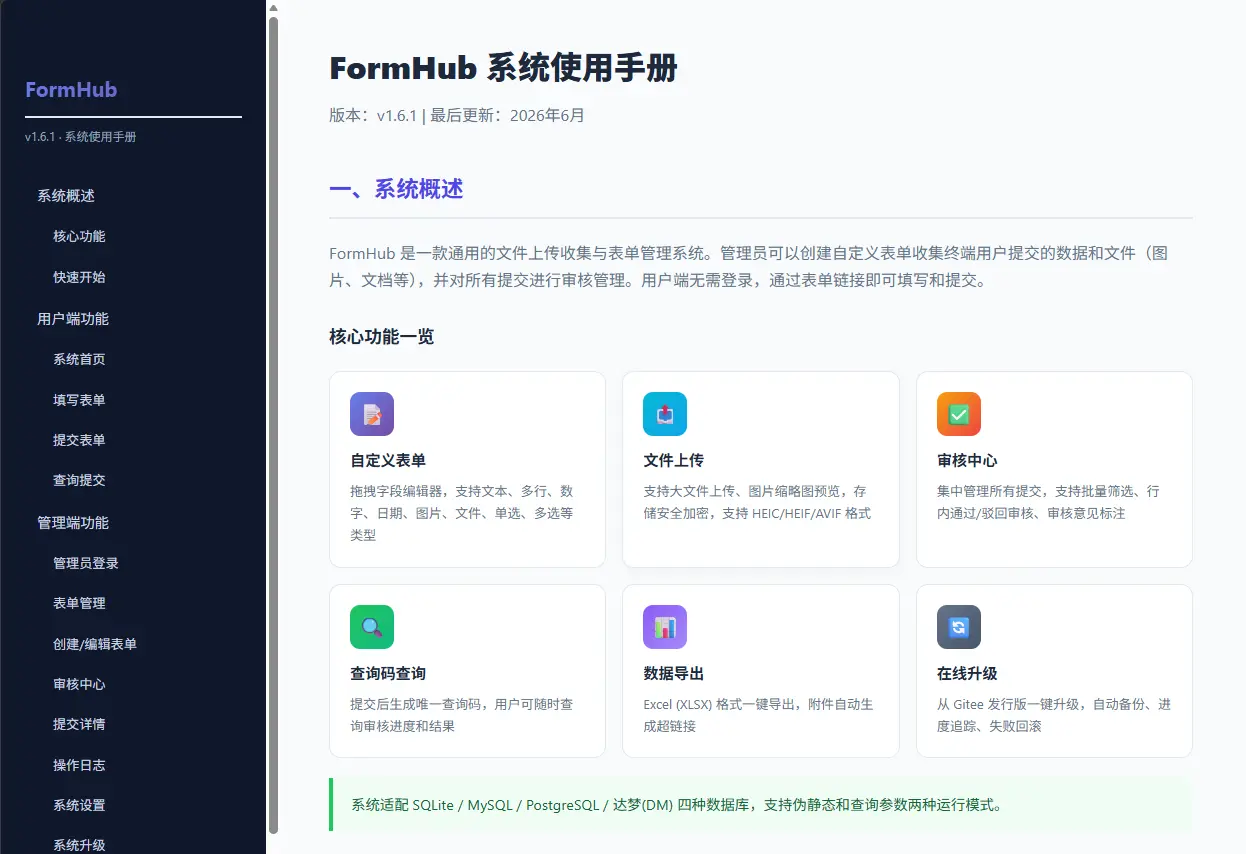This screenshot has width=1246, height=854.
Task: Click the Excel (XLSX) export description
Action: tap(758, 715)
